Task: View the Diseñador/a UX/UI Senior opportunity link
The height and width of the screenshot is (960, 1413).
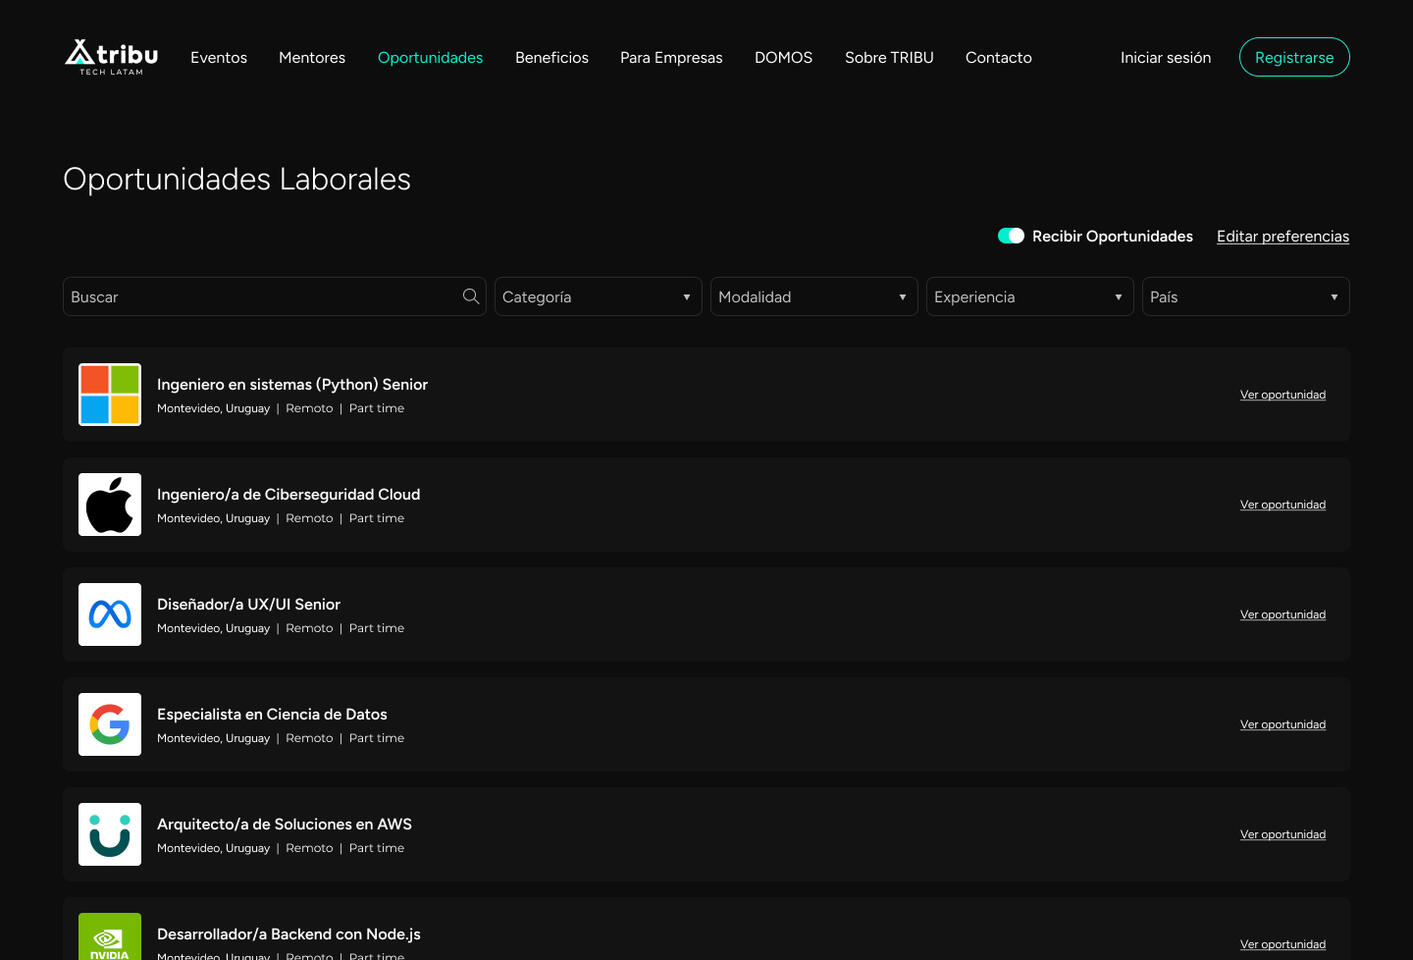Action: point(1282,615)
